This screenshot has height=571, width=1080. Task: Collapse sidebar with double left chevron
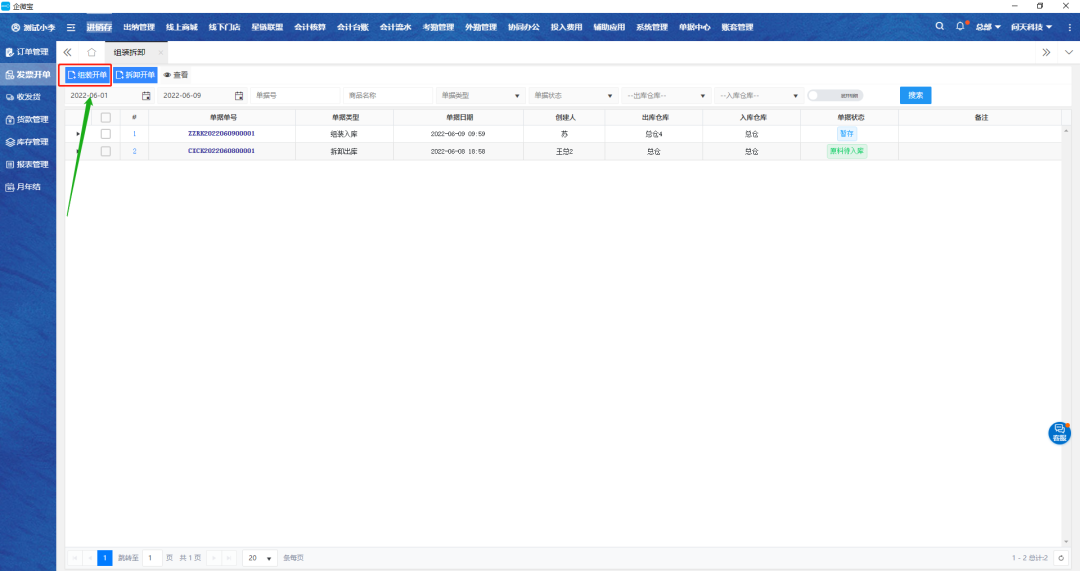pyautogui.click(x=67, y=52)
